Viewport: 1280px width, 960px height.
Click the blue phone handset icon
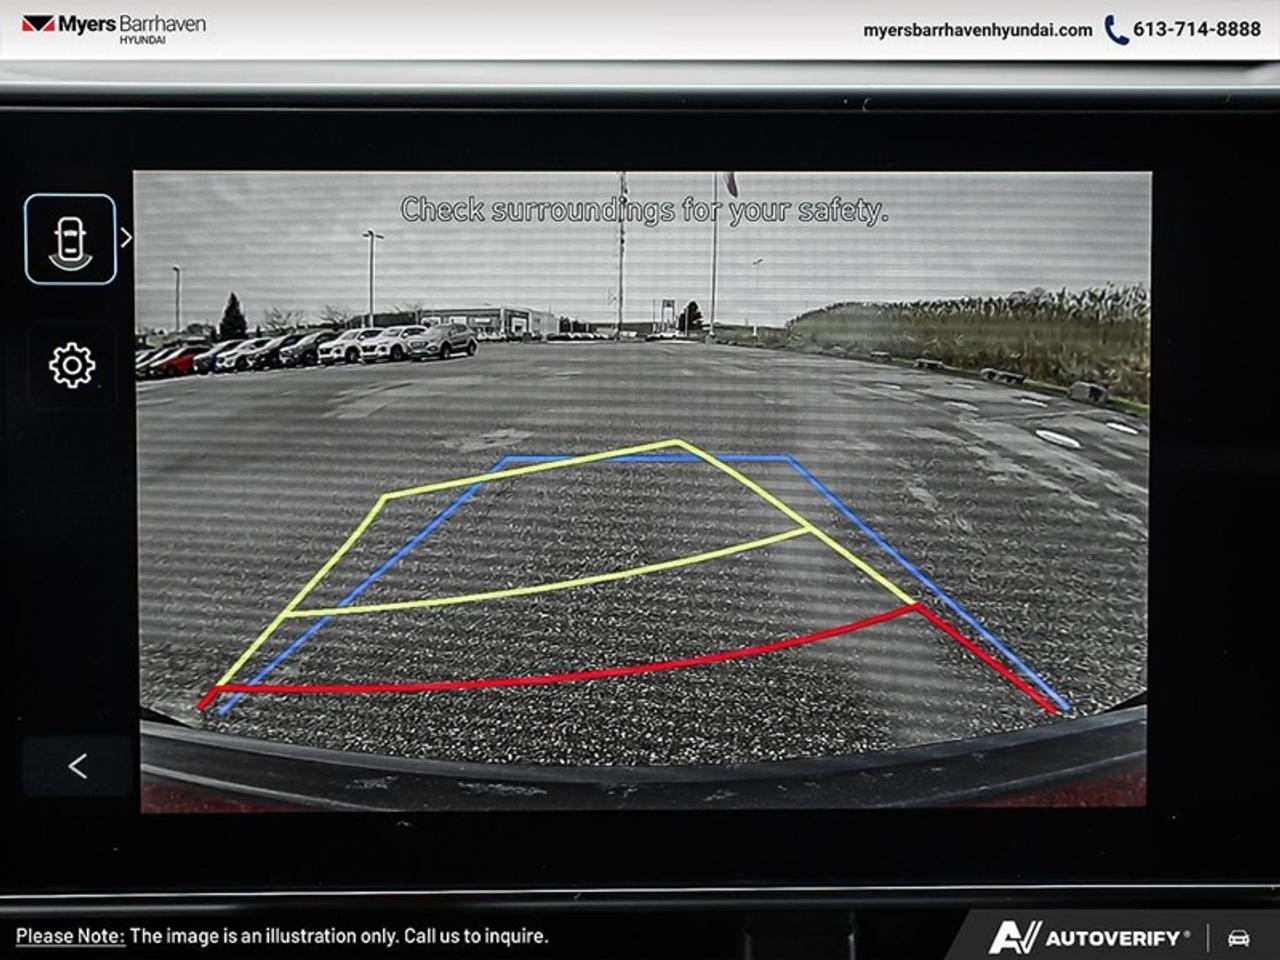click(x=1115, y=30)
